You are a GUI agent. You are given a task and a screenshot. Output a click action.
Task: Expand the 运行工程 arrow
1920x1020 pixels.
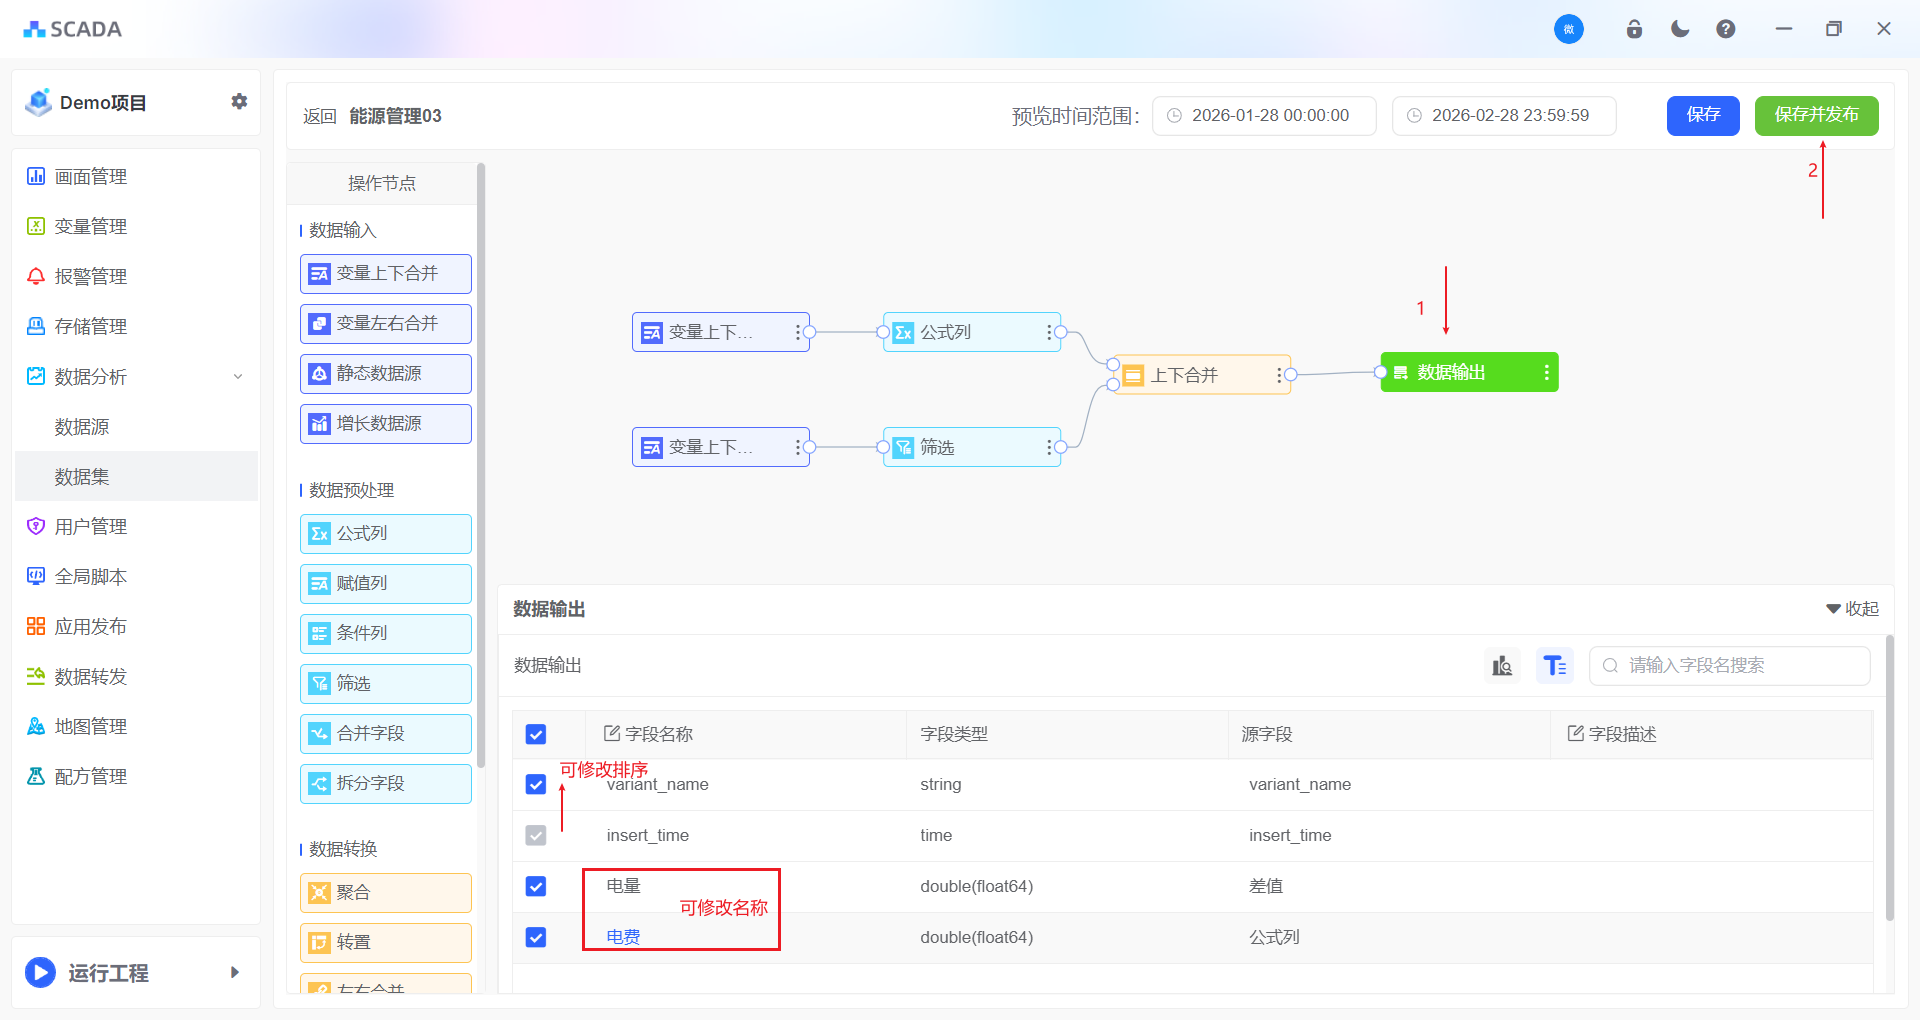[x=235, y=973]
